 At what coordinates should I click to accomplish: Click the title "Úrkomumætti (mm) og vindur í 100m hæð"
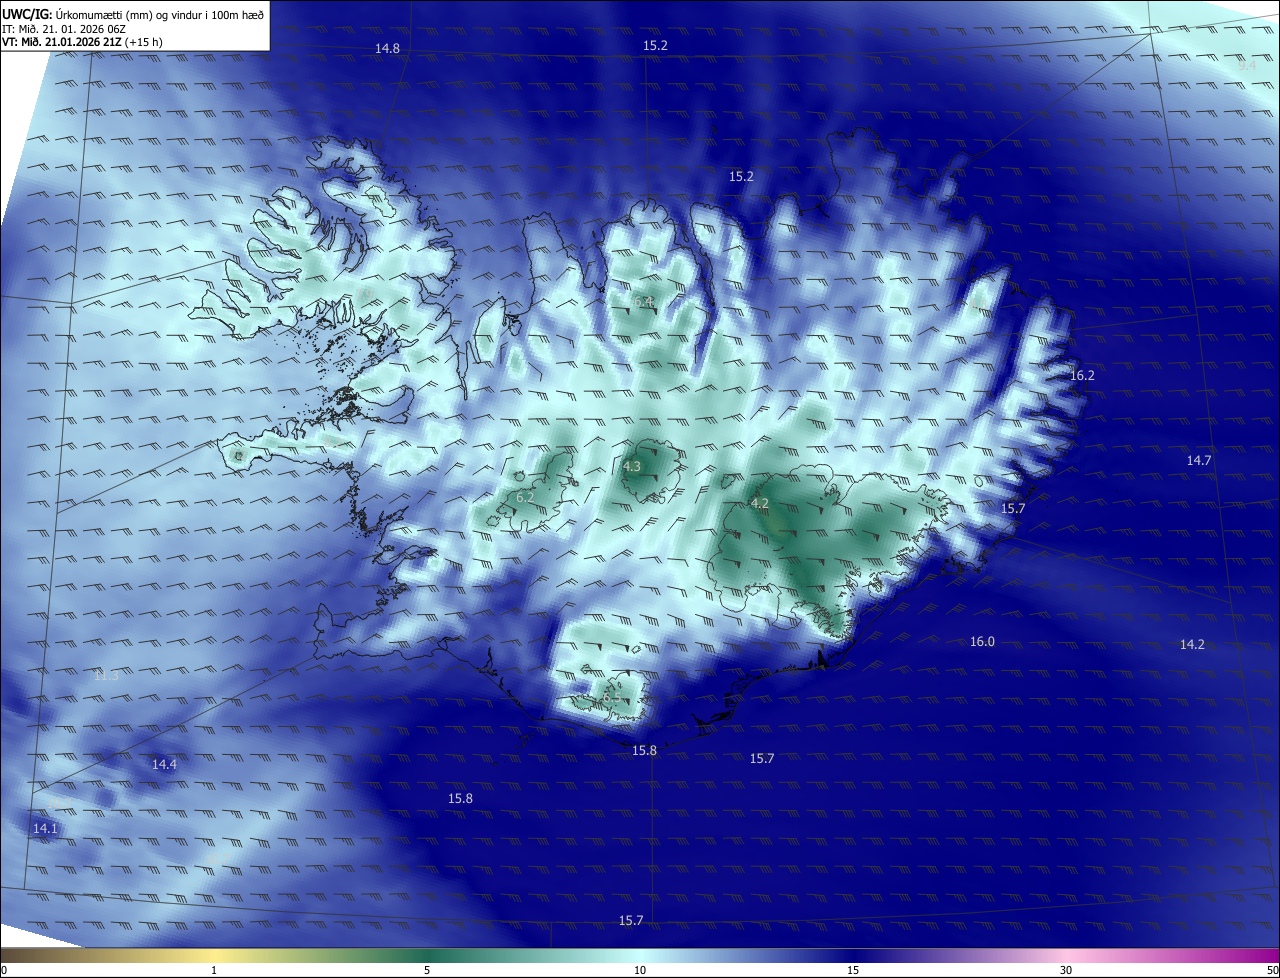coord(160,14)
